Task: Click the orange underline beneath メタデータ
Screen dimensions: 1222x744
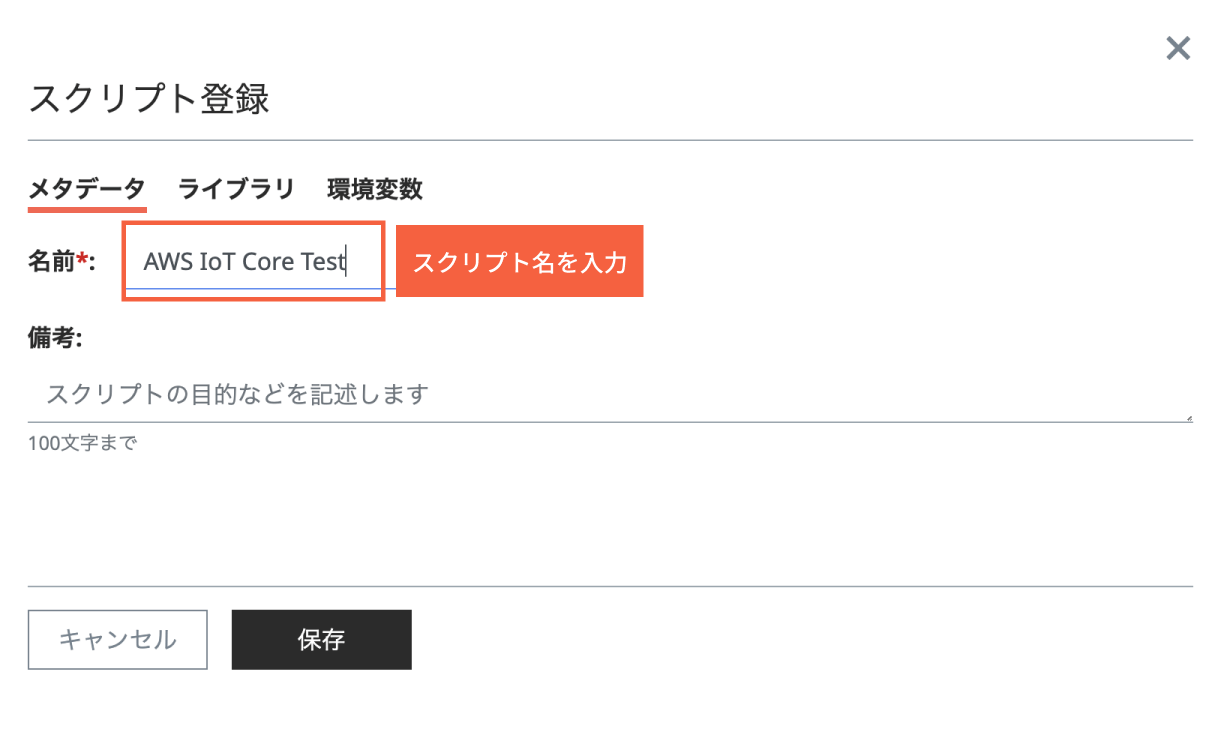Action: coord(87,210)
